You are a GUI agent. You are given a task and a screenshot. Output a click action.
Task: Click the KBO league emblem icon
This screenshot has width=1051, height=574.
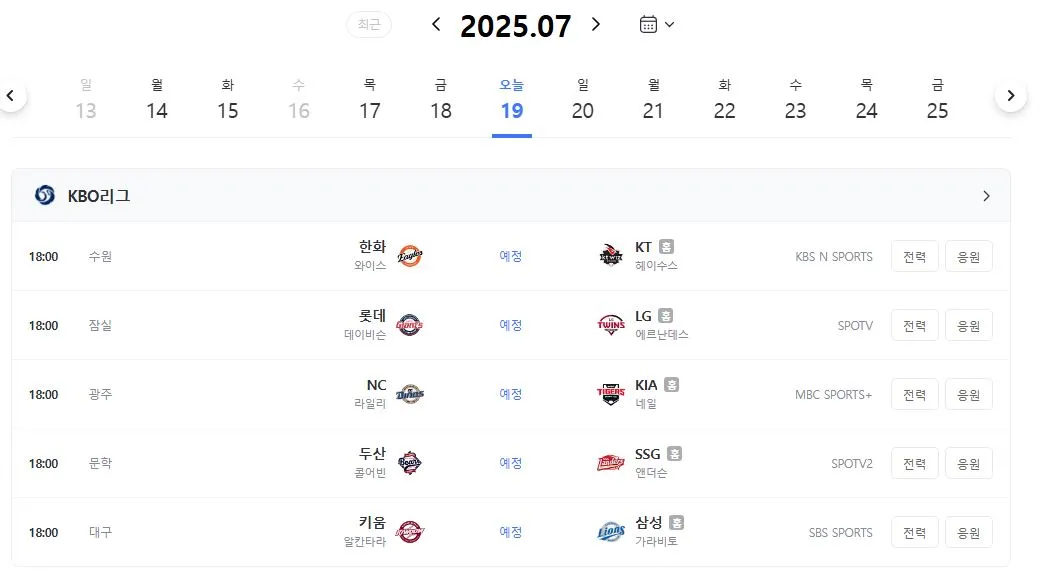coord(45,195)
